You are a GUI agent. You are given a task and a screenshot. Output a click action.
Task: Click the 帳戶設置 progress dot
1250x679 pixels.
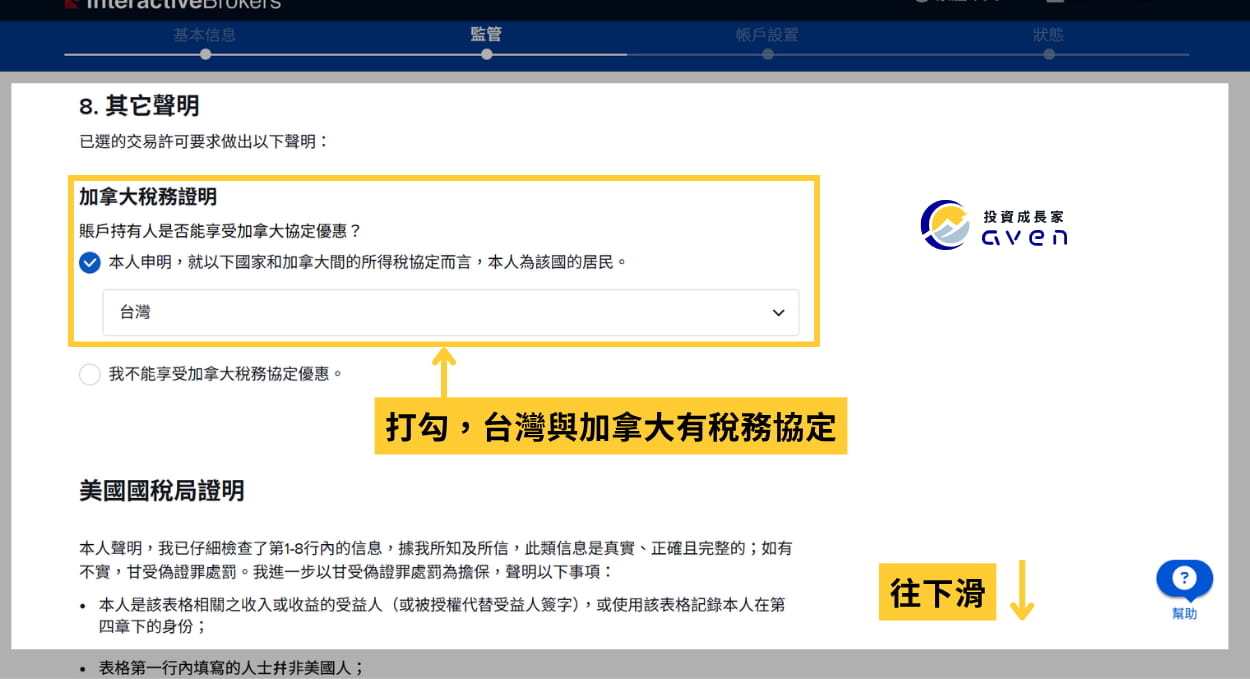767,55
